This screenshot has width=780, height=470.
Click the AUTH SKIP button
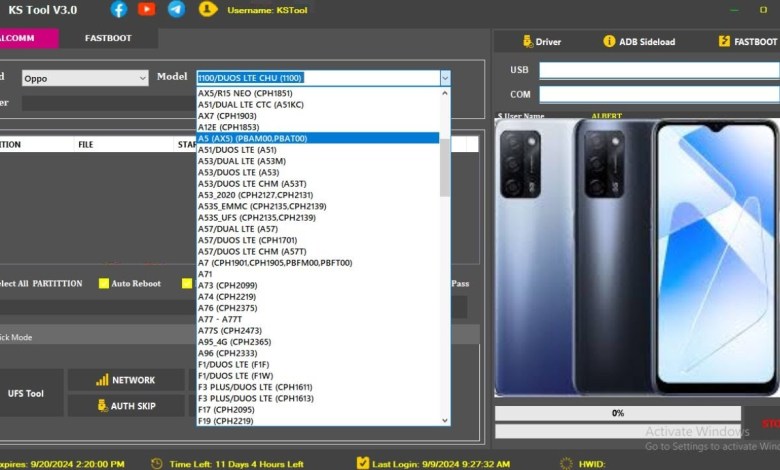click(x=125, y=406)
